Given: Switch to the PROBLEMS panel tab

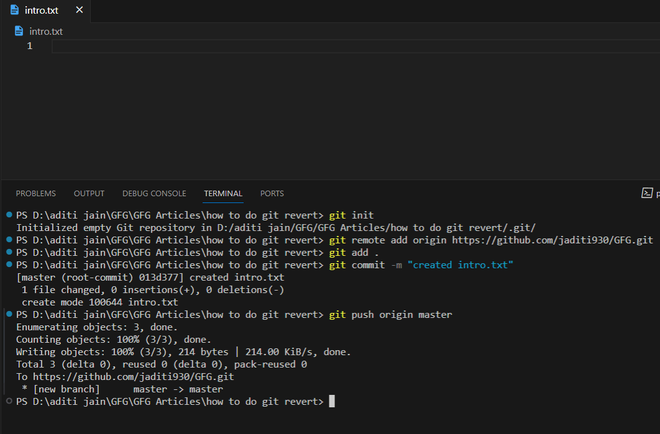Looking at the screenshot, I should click(36, 193).
